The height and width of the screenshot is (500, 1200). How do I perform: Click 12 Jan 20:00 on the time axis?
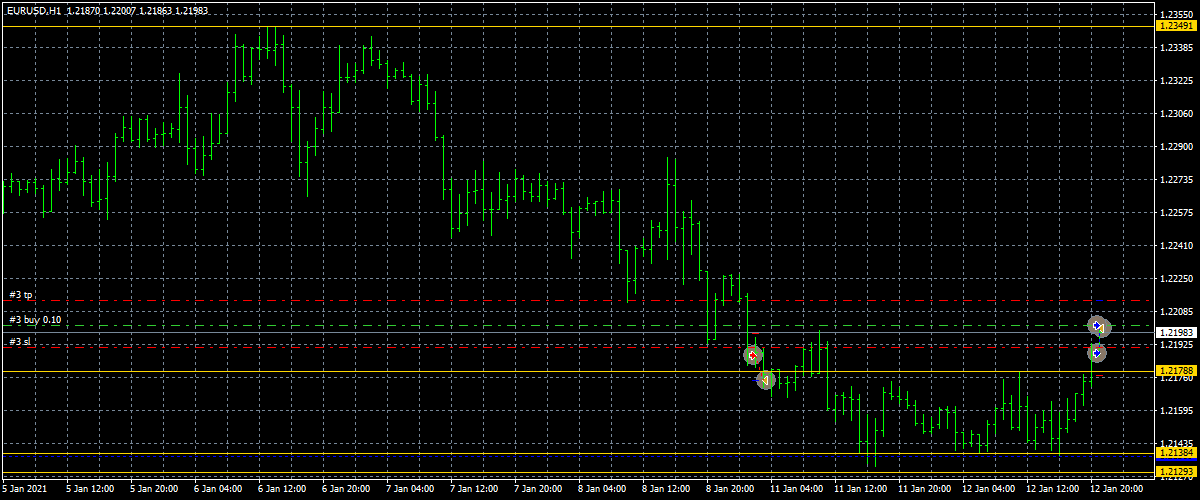click(1115, 490)
